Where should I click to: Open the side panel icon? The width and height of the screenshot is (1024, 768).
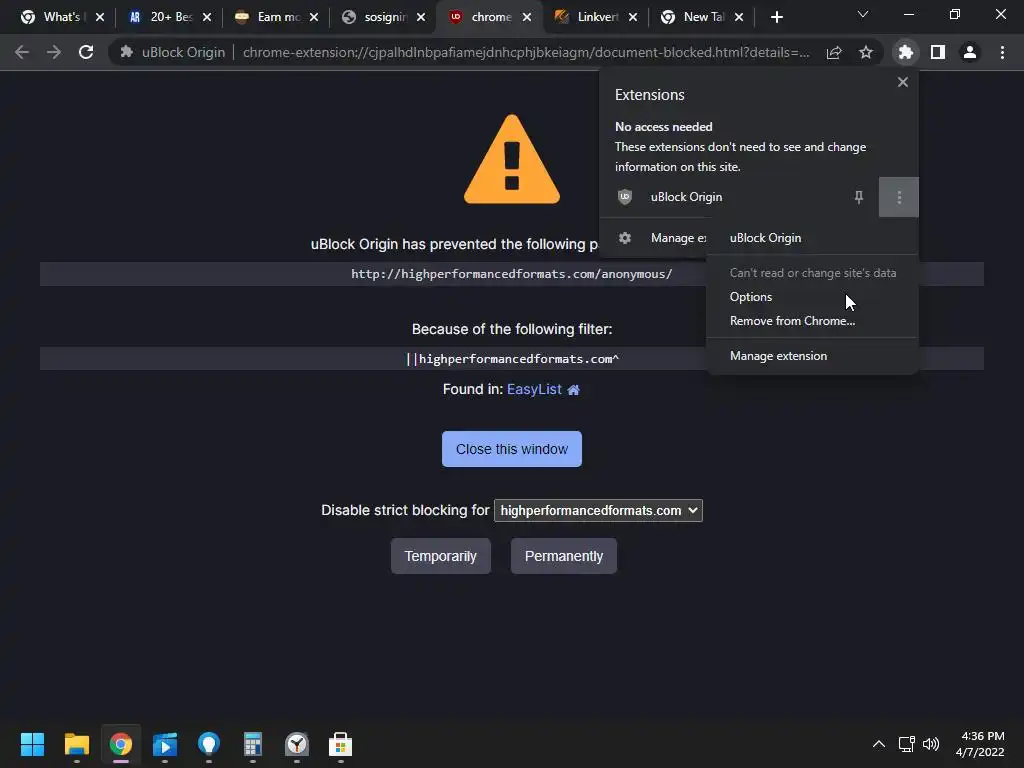[x=938, y=52]
